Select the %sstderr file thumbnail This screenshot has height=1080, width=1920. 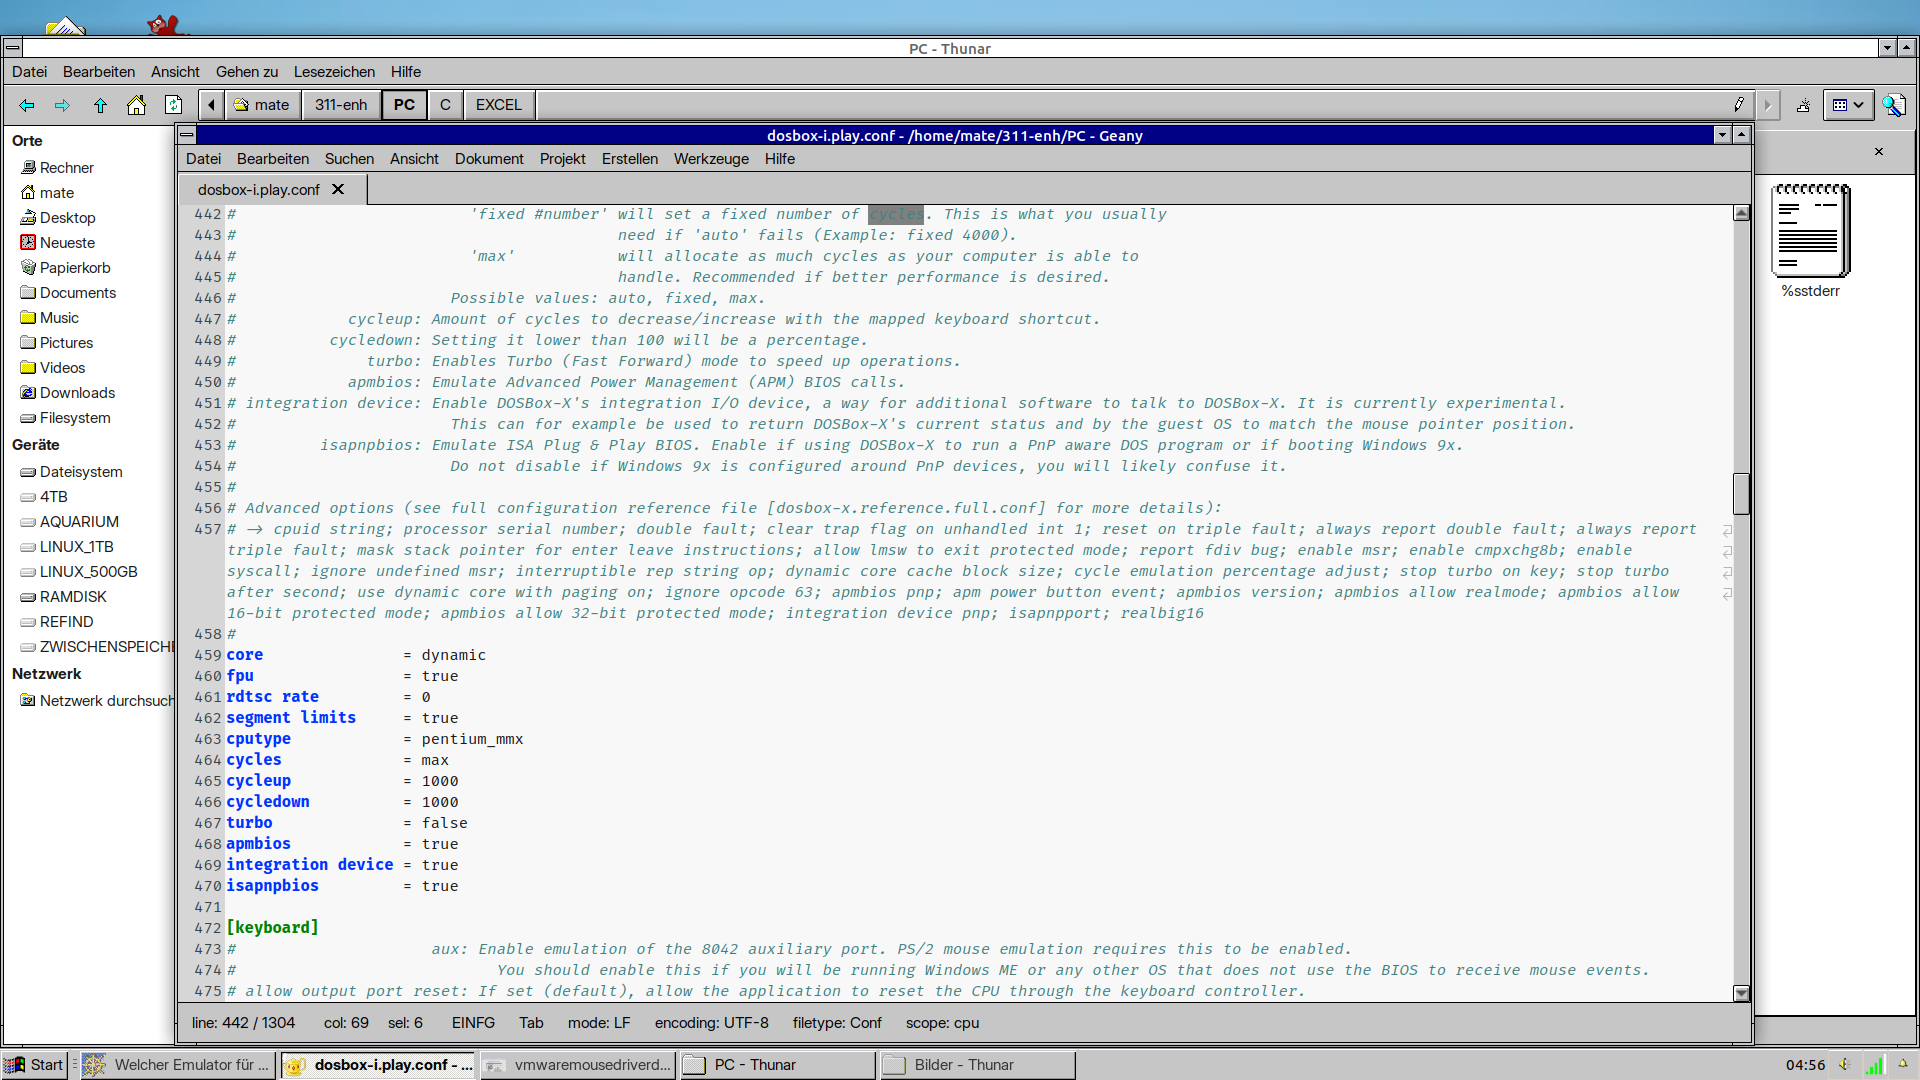pyautogui.click(x=1811, y=232)
